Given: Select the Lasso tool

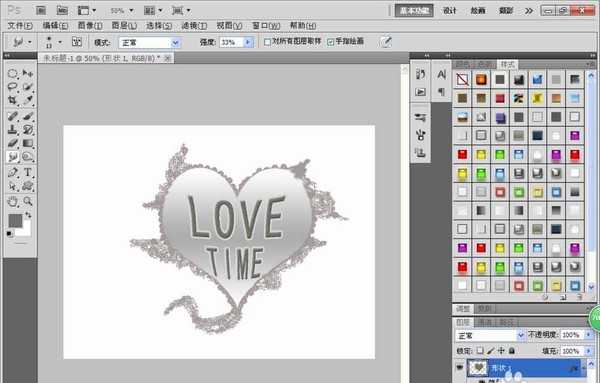Looking at the screenshot, I should pos(13,87).
